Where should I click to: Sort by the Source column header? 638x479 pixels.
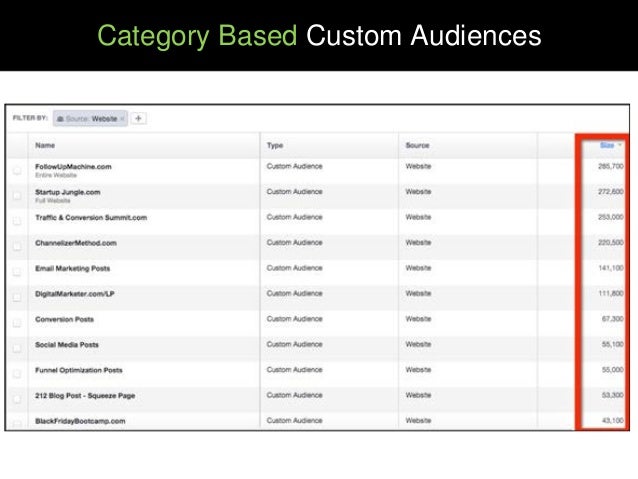coord(417,145)
